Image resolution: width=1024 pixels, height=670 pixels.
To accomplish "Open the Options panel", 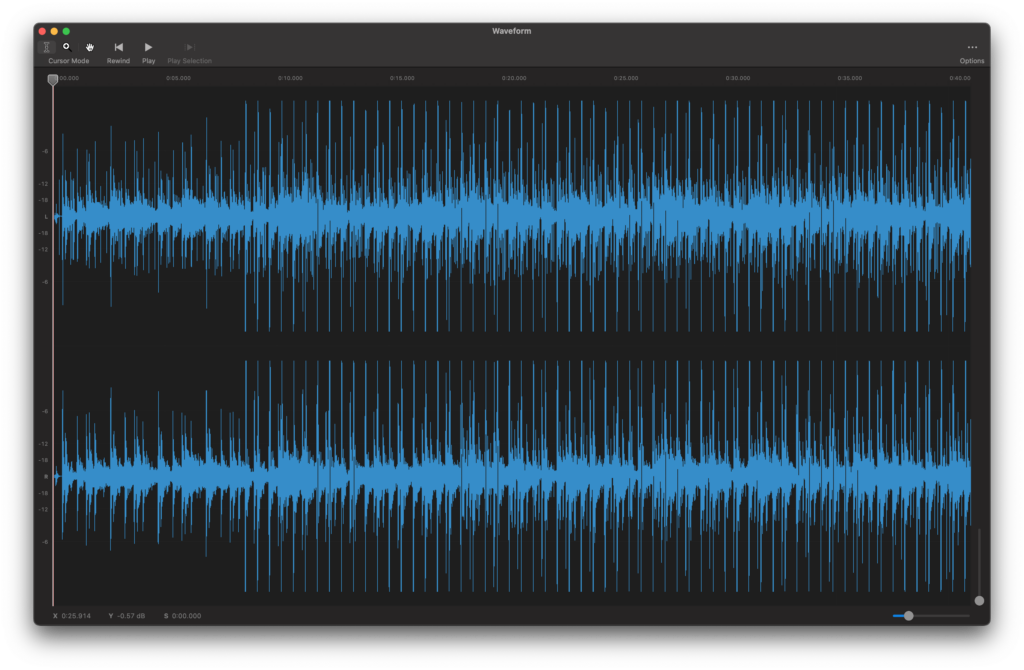I will [971, 60].
